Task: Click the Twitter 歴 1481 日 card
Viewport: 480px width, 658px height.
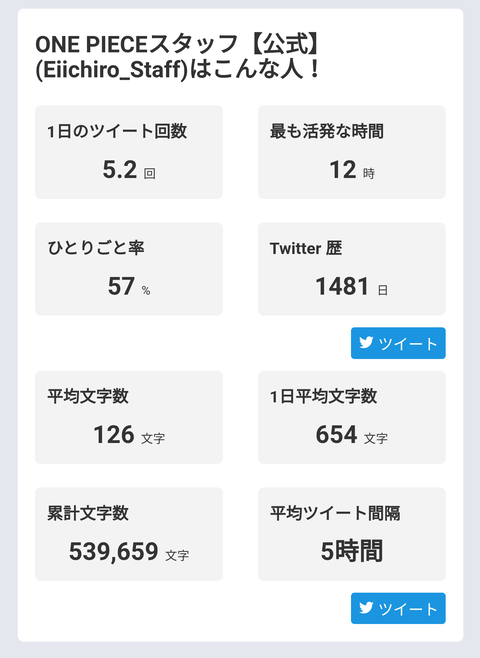Action: 352,269
